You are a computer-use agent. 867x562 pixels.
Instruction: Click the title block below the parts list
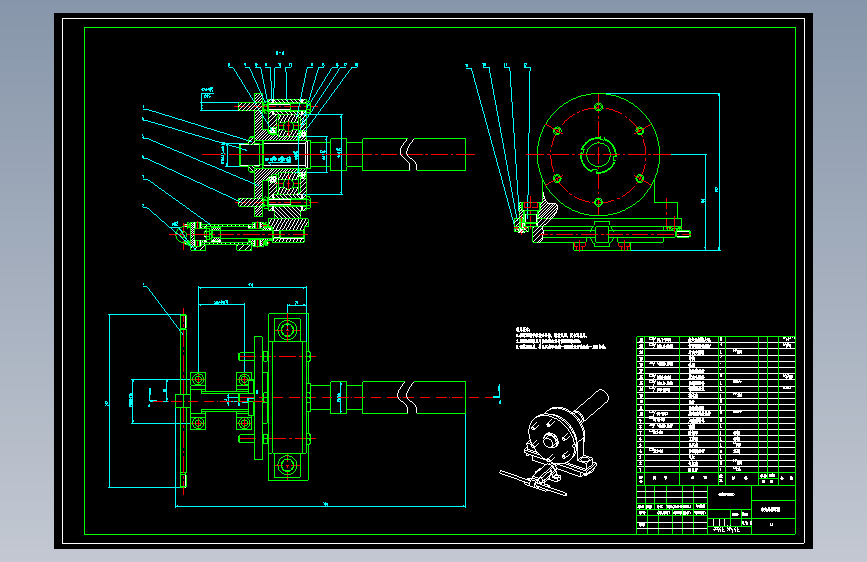click(x=715, y=509)
